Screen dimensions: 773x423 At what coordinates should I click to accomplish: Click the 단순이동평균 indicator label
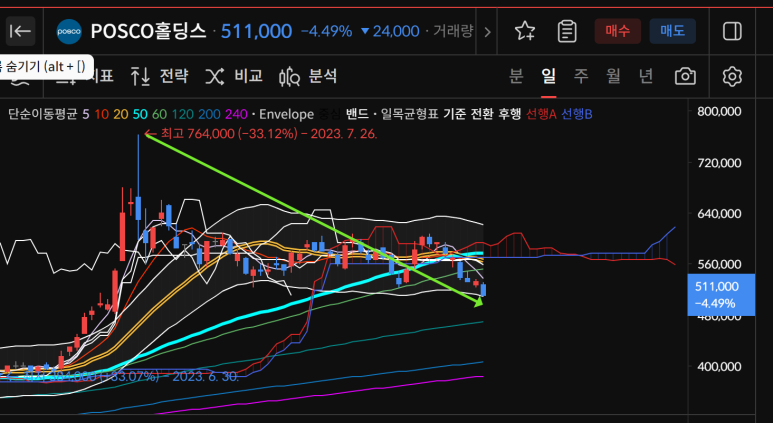click(x=43, y=114)
